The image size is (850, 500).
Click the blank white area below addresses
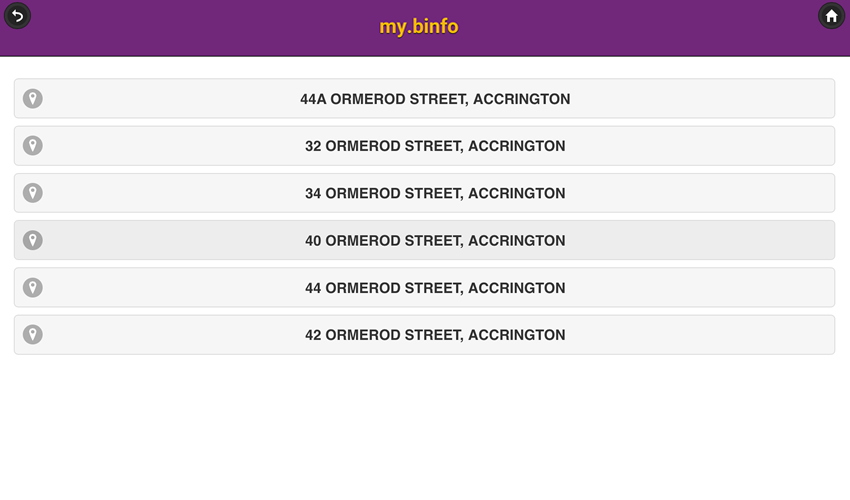(x=425, y=428)
